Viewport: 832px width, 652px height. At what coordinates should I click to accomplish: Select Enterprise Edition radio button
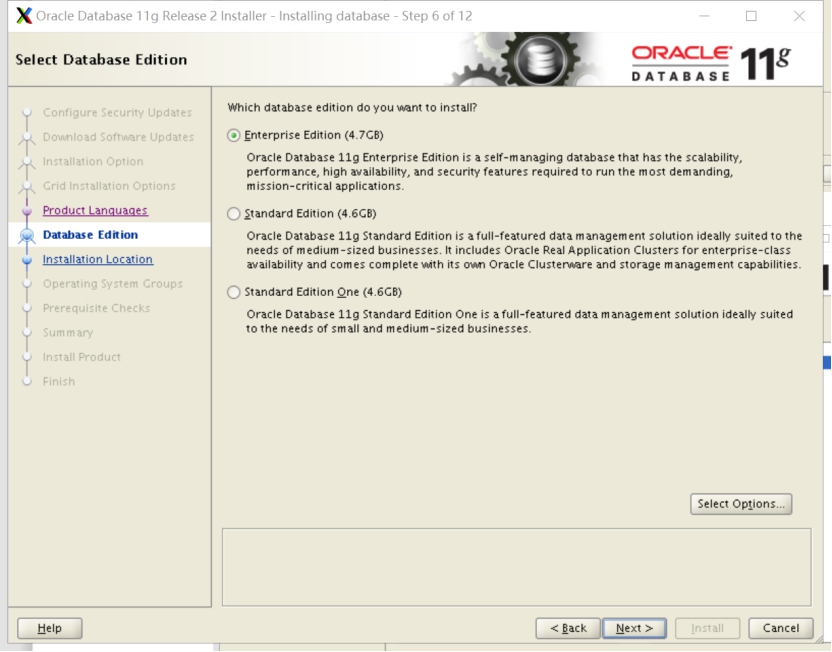(233, 135)
